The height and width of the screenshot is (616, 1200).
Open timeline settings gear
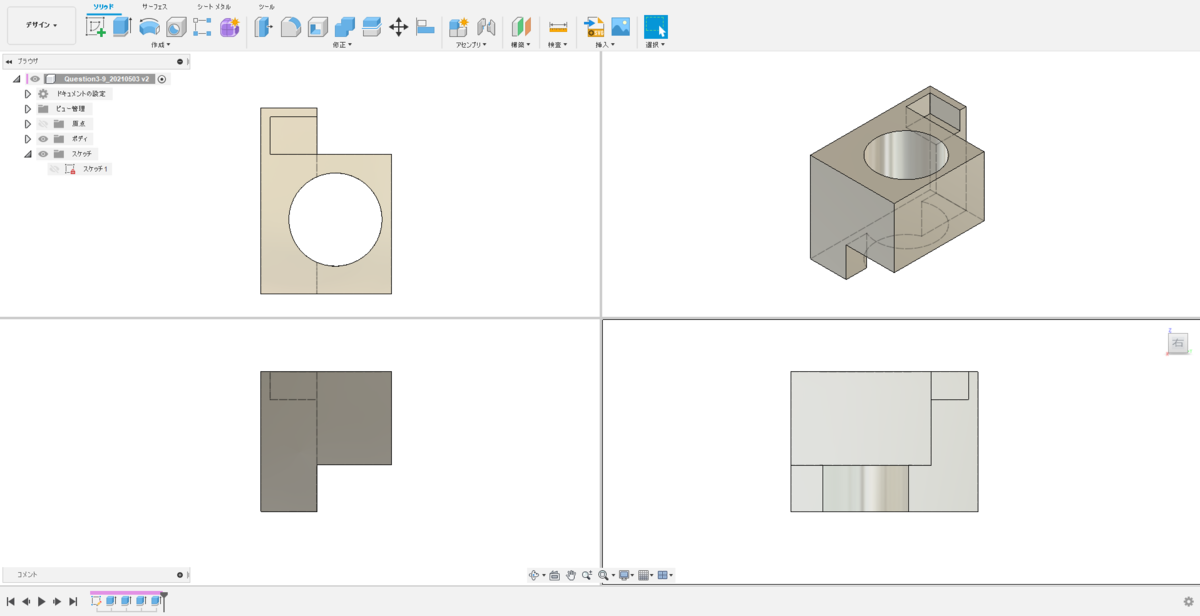(x=1188, y=602)
